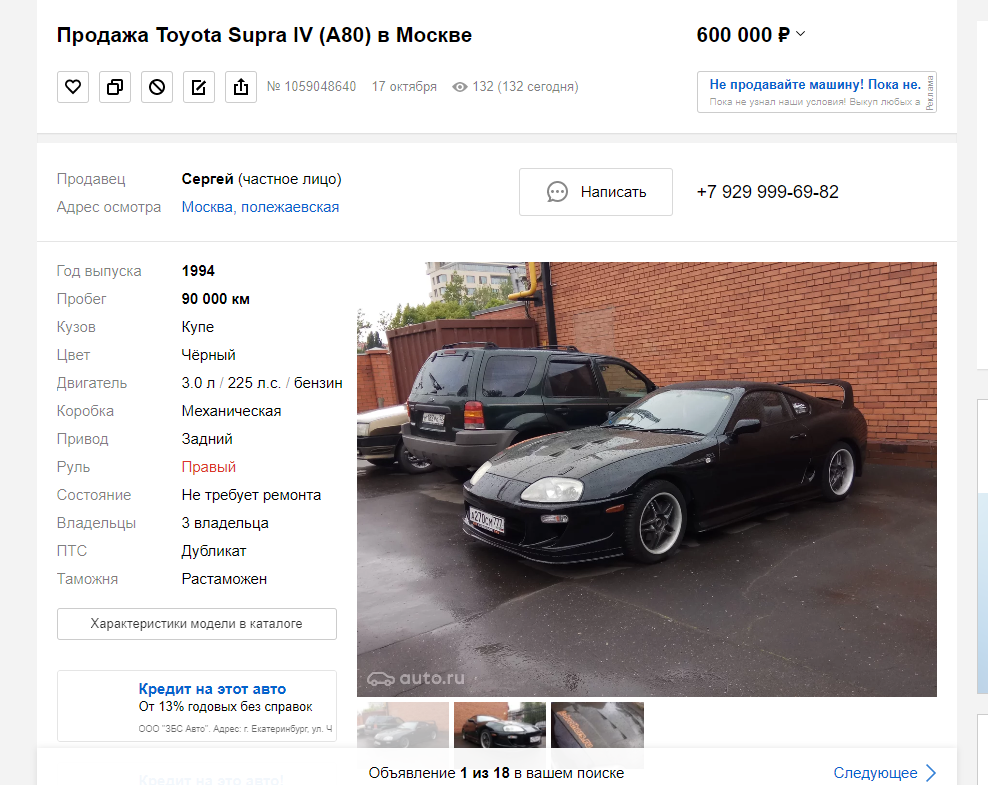Select first photo thumbnail below main image
The height and width of the screenshot is (785, 988).
pos(403,725)
